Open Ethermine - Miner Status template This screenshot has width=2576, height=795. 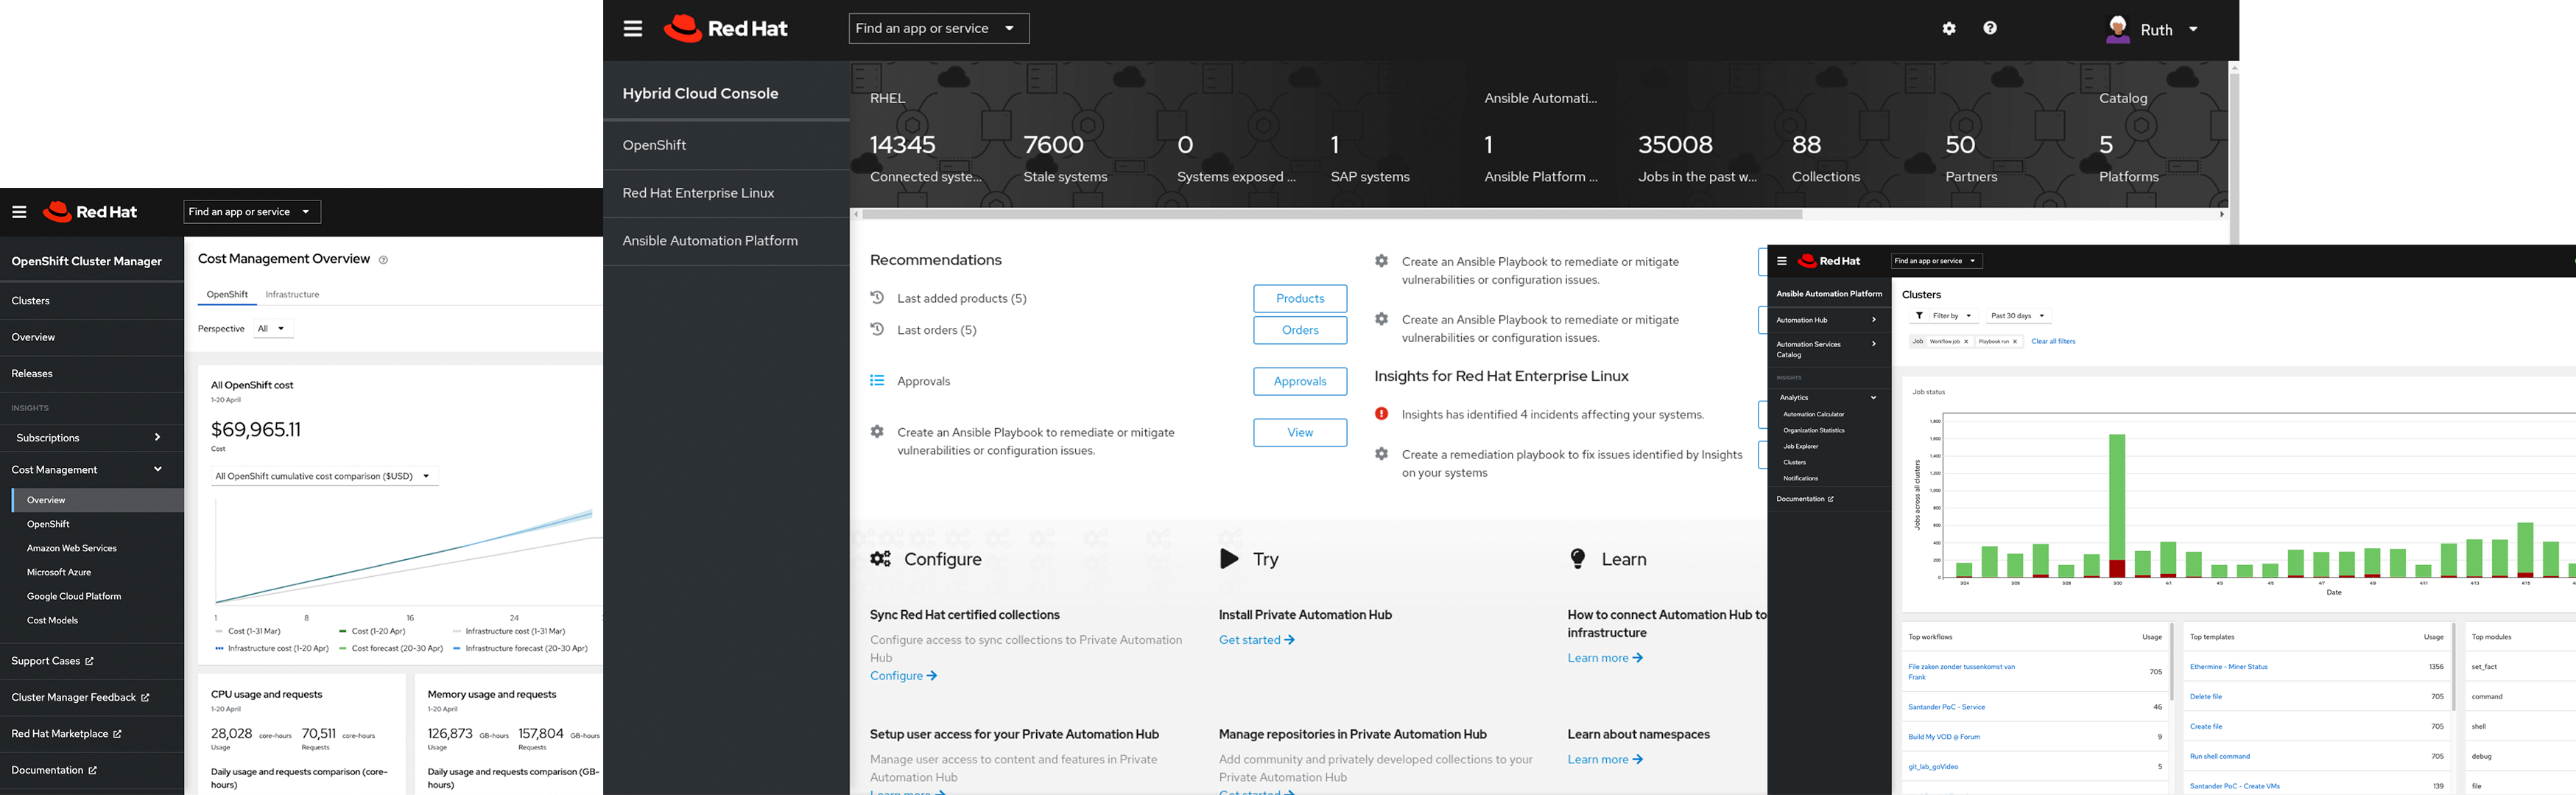pos(2229,667)
